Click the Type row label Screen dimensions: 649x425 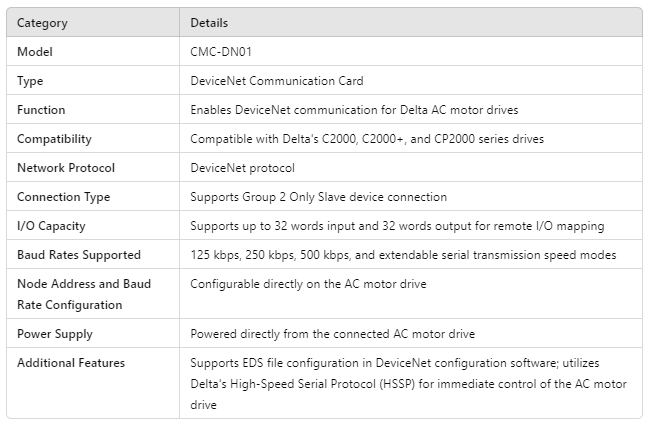30,81
